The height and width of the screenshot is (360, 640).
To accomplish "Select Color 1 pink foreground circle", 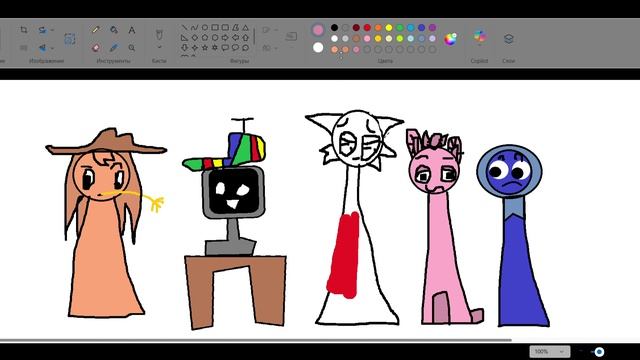I will click(x=318, y=30).
